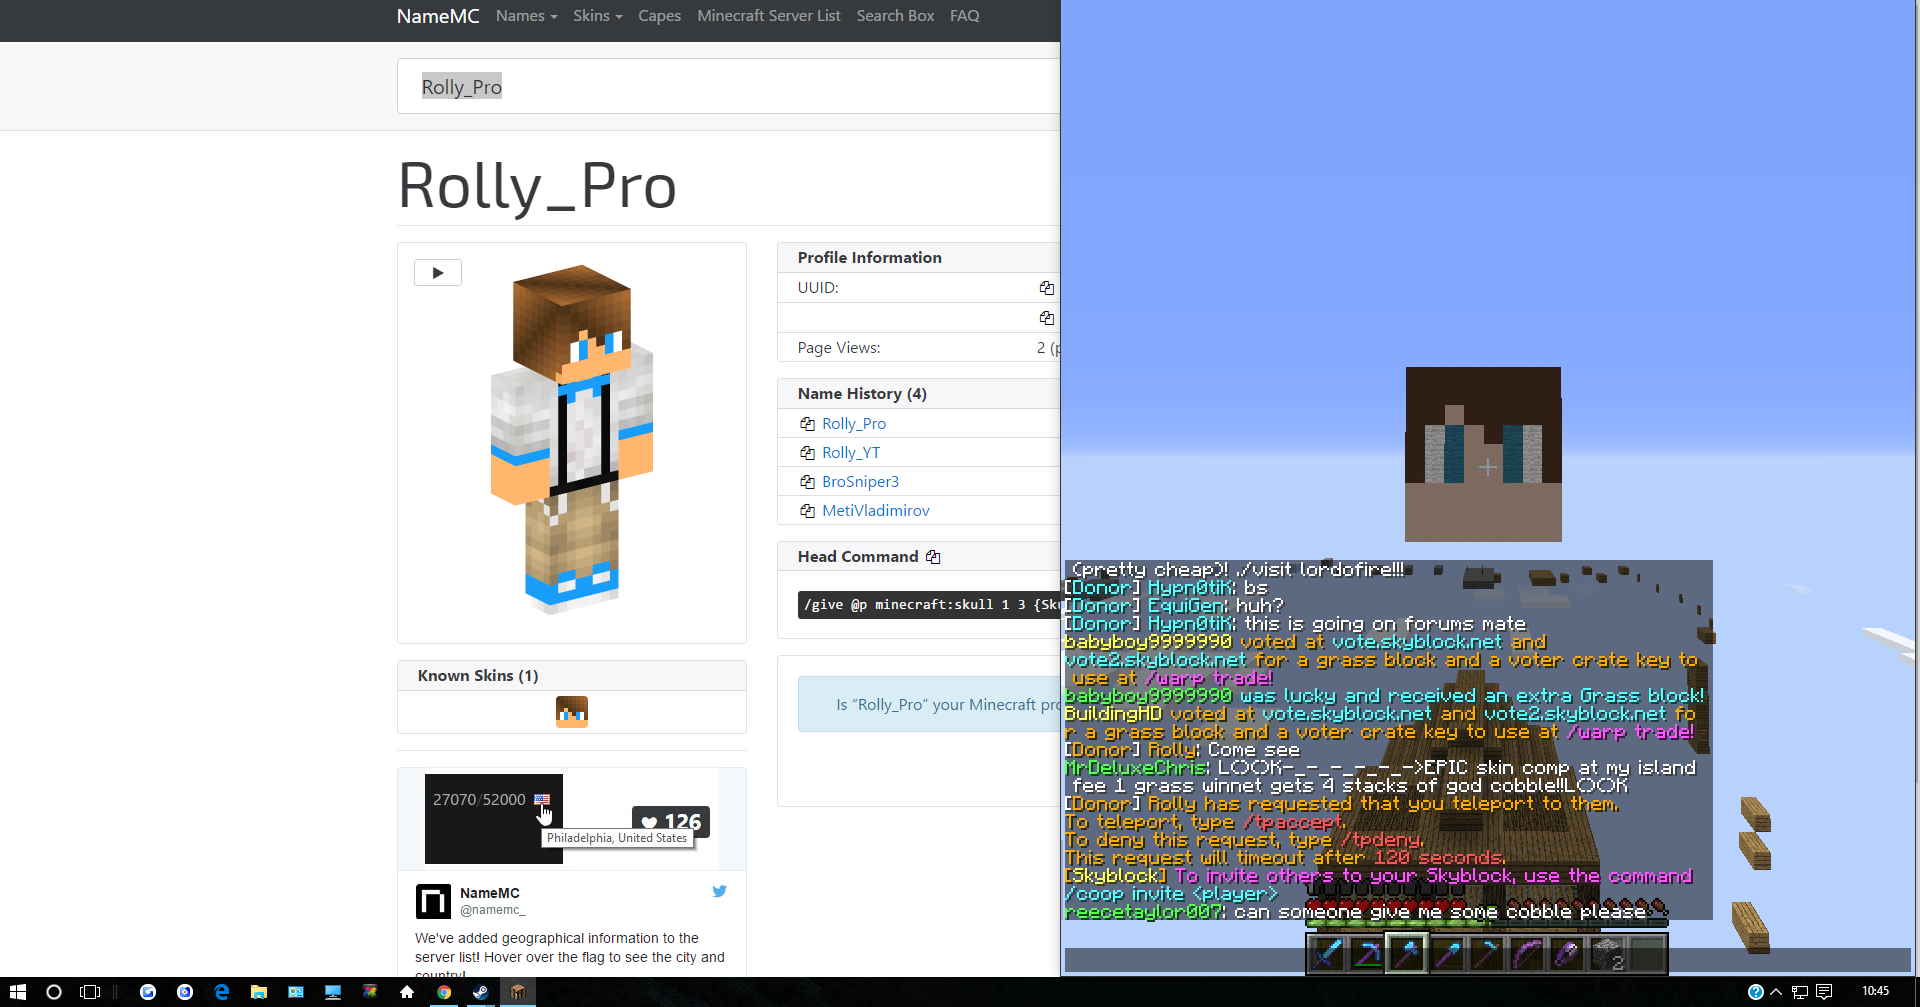Open the Names dropdown menu
This screenshot has width=1920, height=1007.
(x=527, y=16)
